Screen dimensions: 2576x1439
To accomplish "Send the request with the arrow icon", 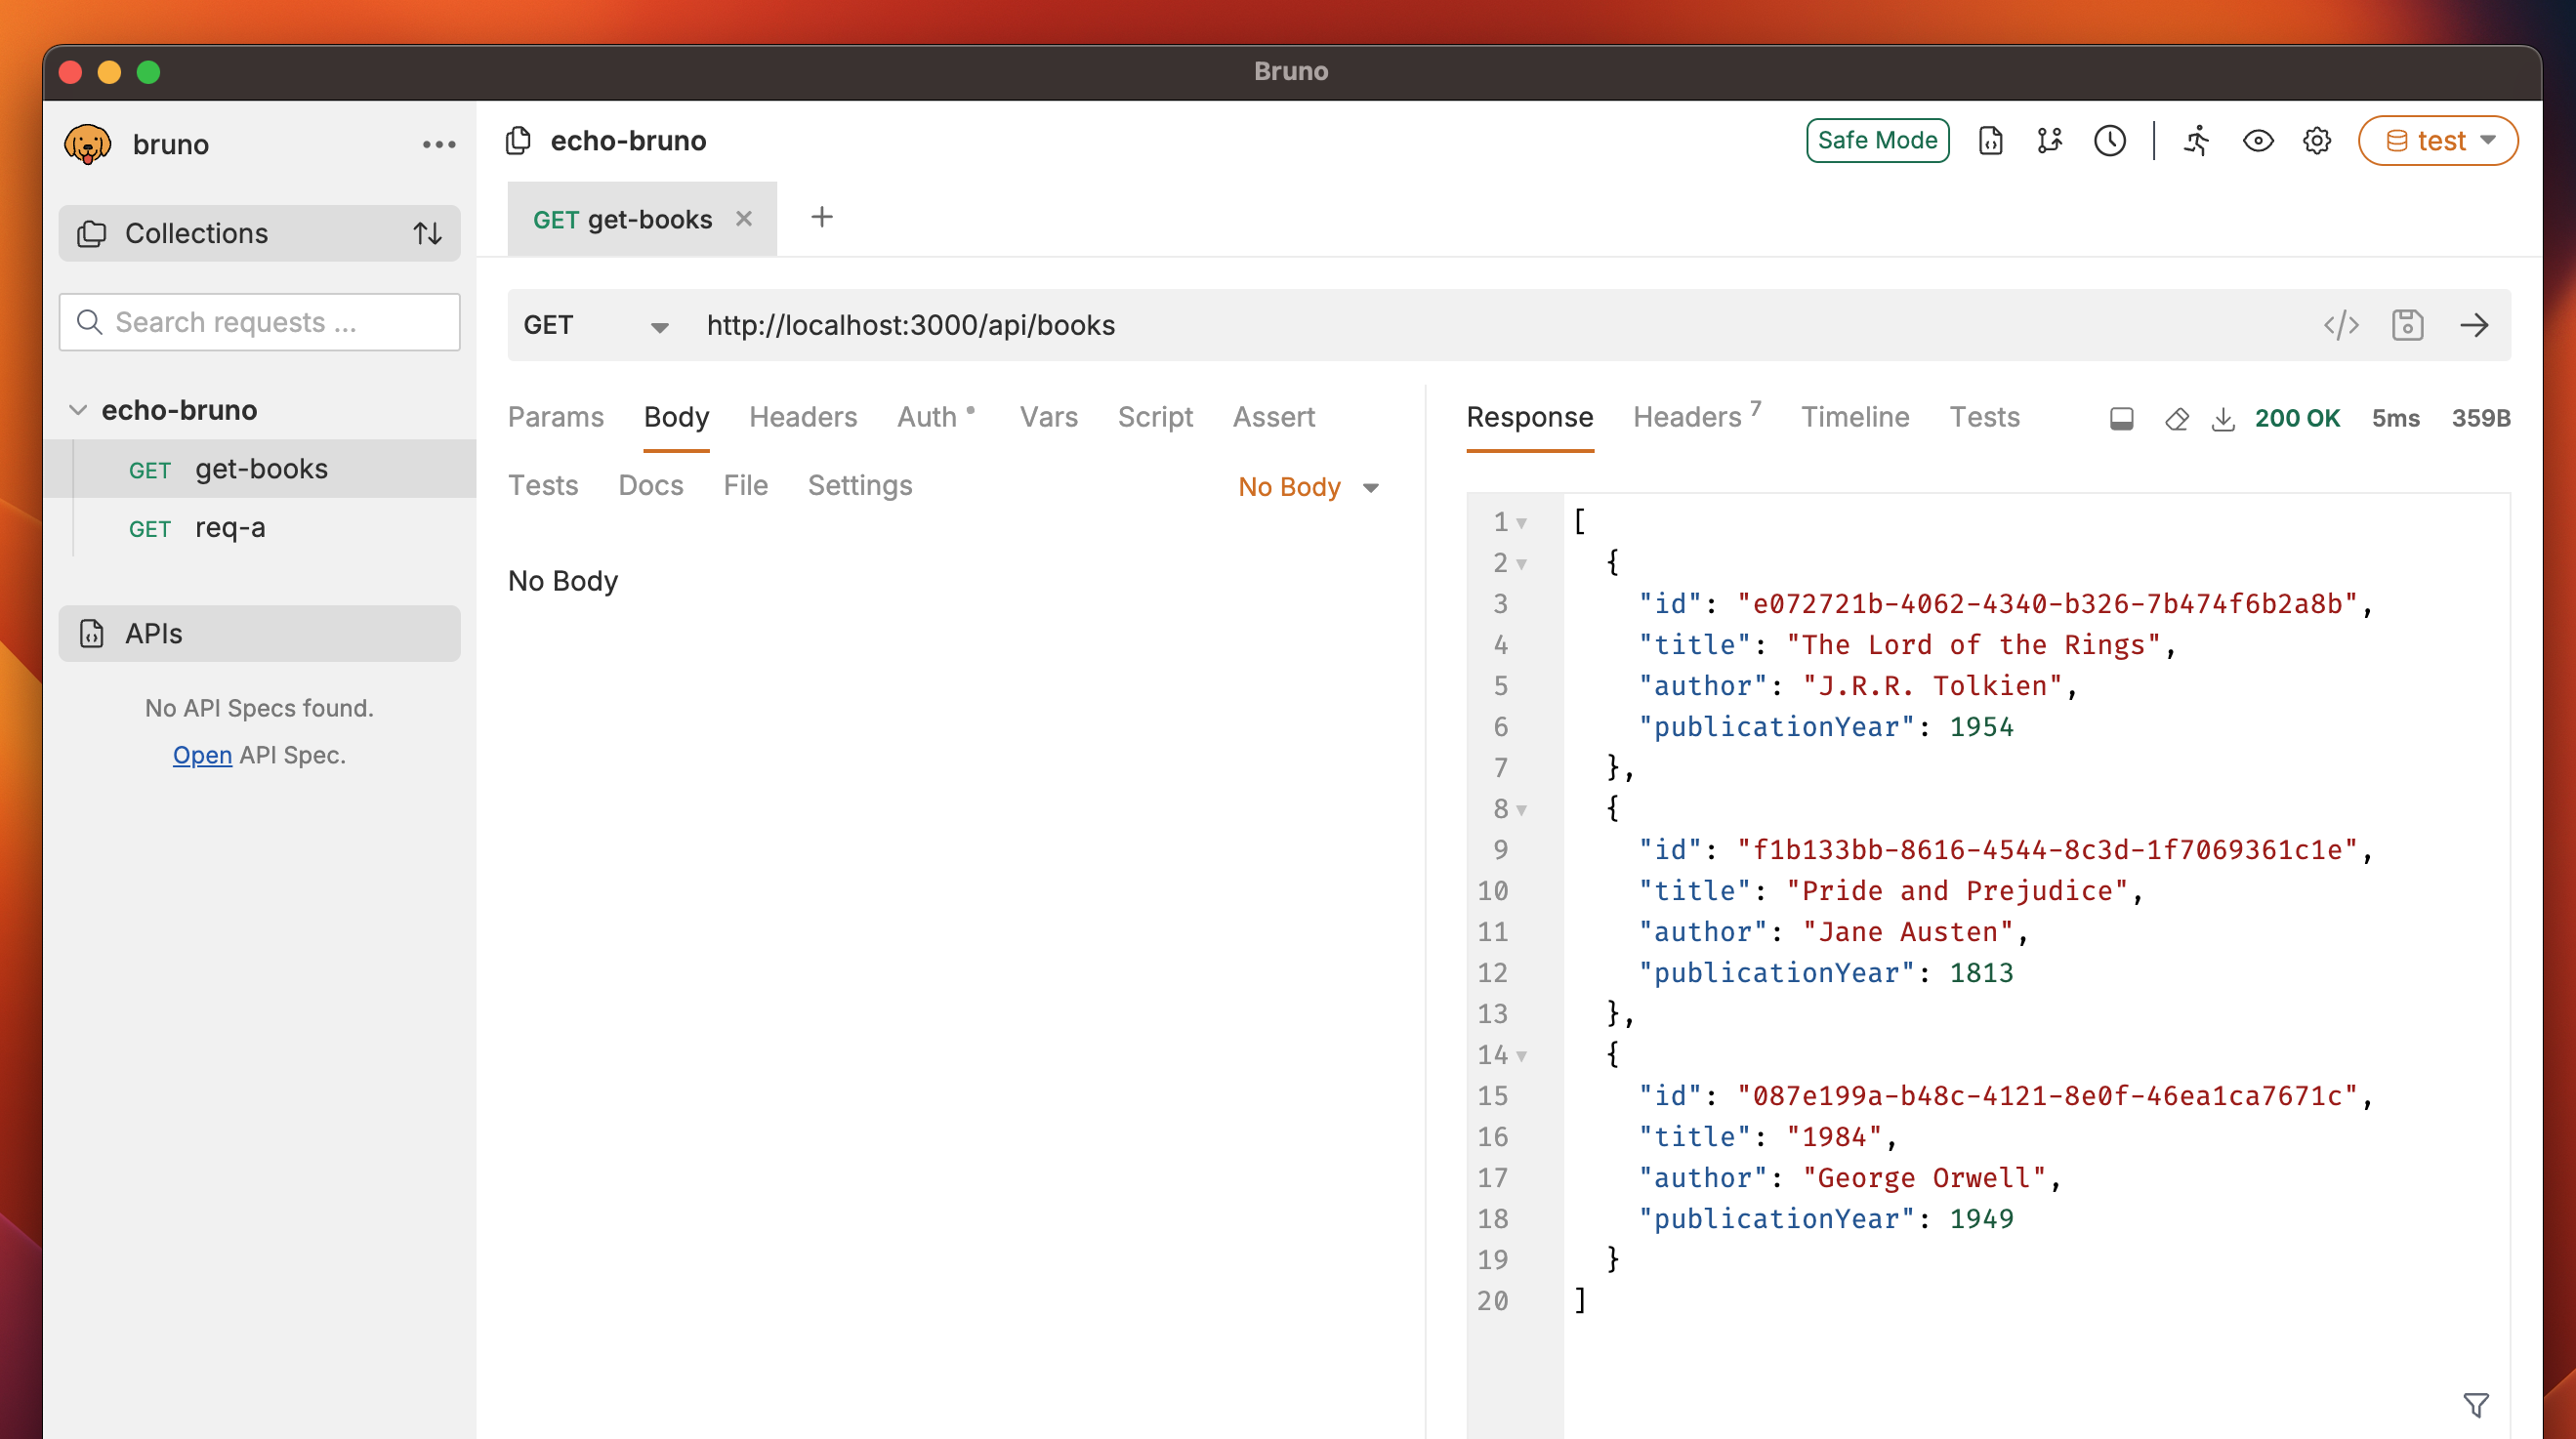I will point(2475,325).
